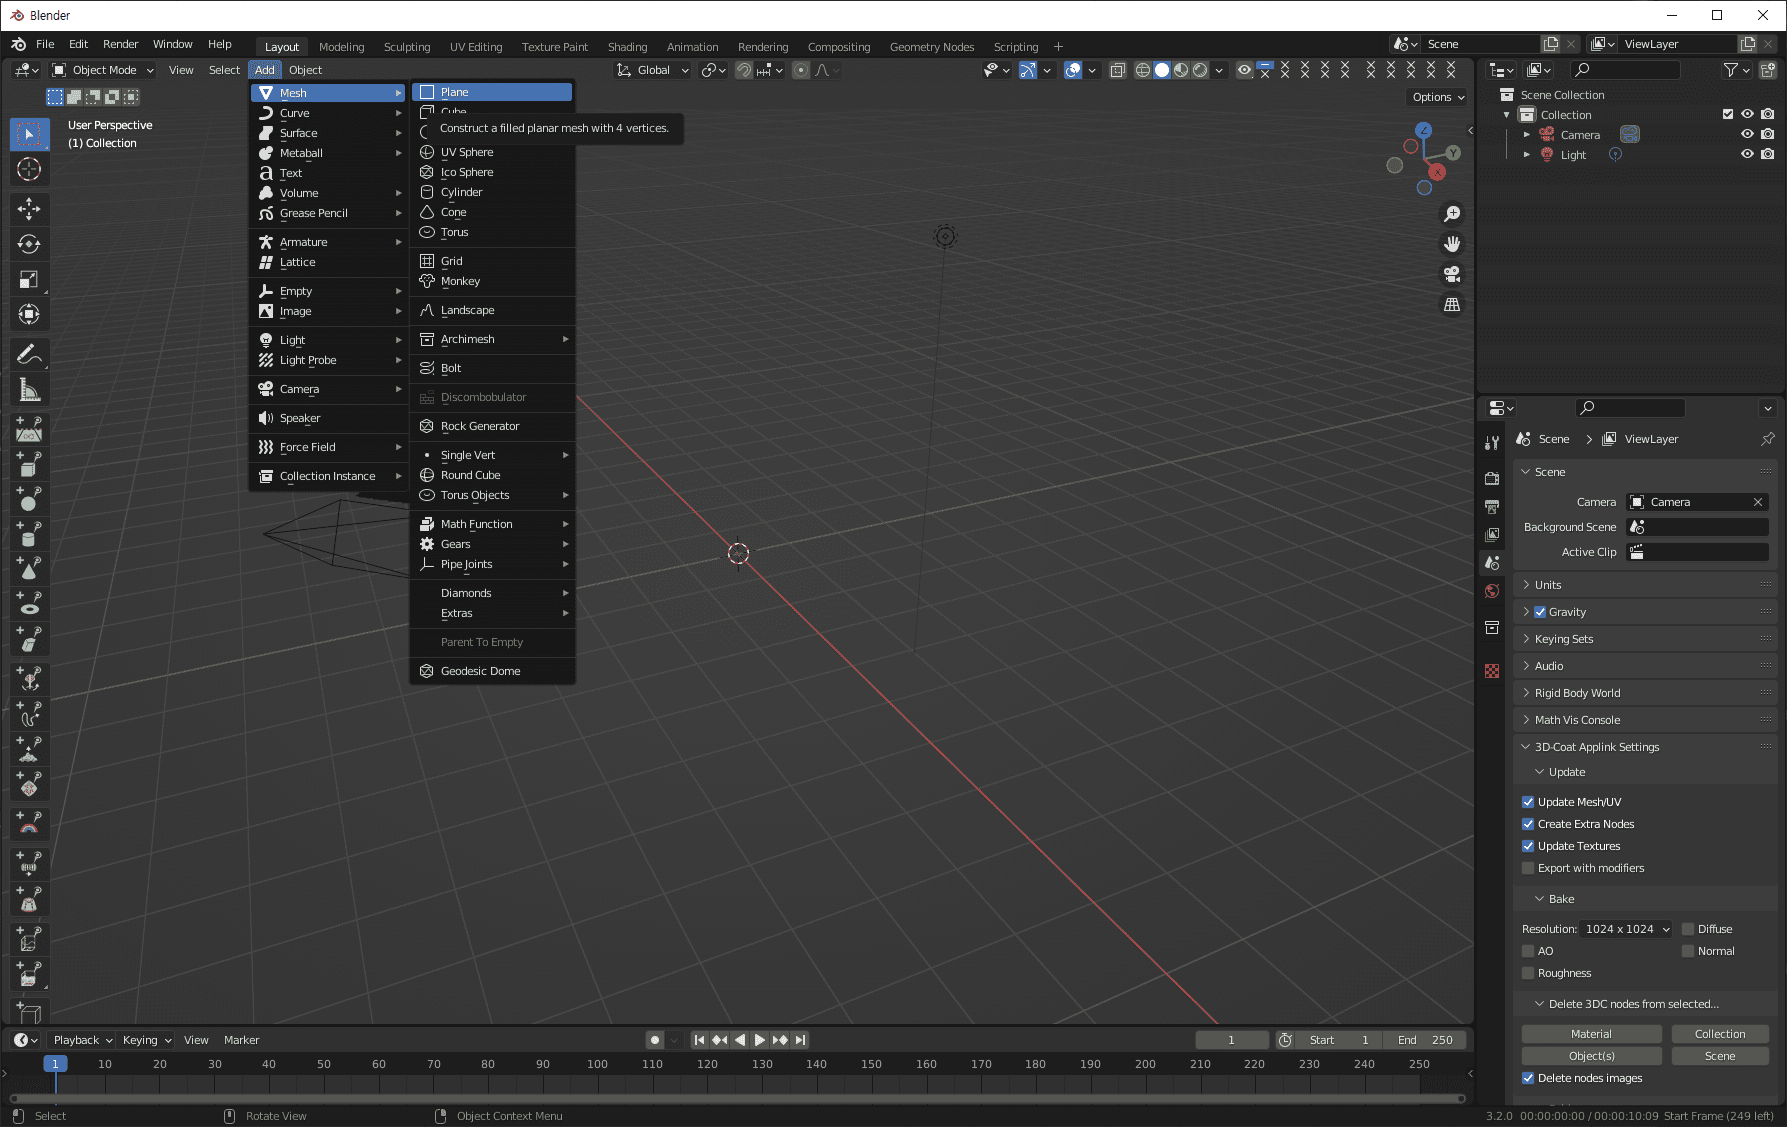1787x1127 pixels.
Task: Click the End frame value field
Action: point(1427,1040)
